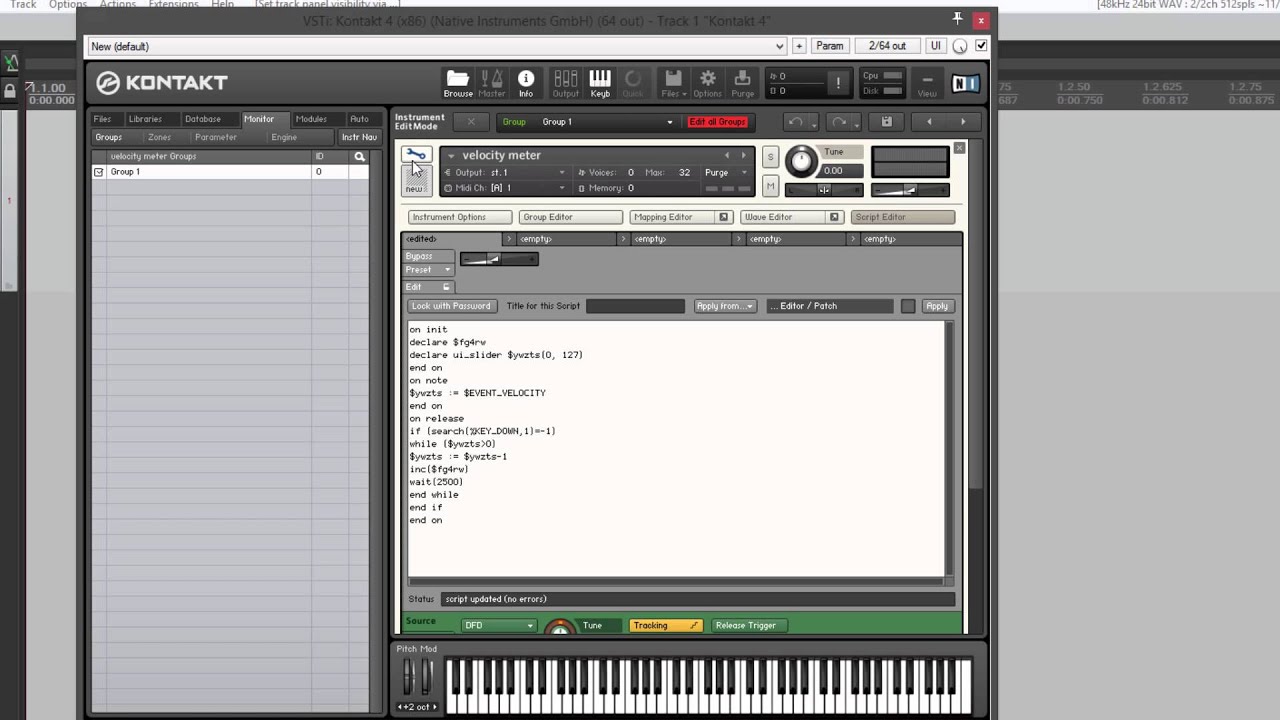Click the plus button beside preset field

[799, 46]
